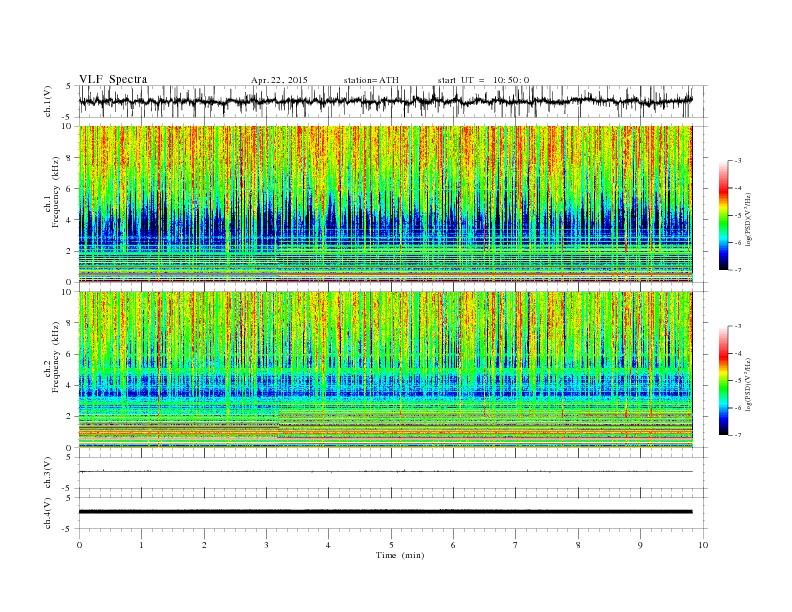This screenshot has width=792, height=612.
Task: Click the "-7" tick on ch.1 color bar
Action: click(738, 270)
